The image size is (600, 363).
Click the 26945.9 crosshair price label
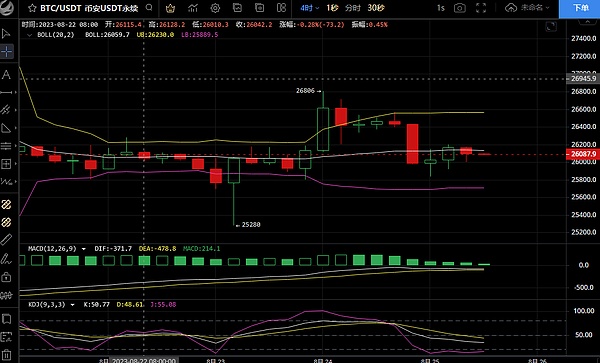(x=583, y=79)
